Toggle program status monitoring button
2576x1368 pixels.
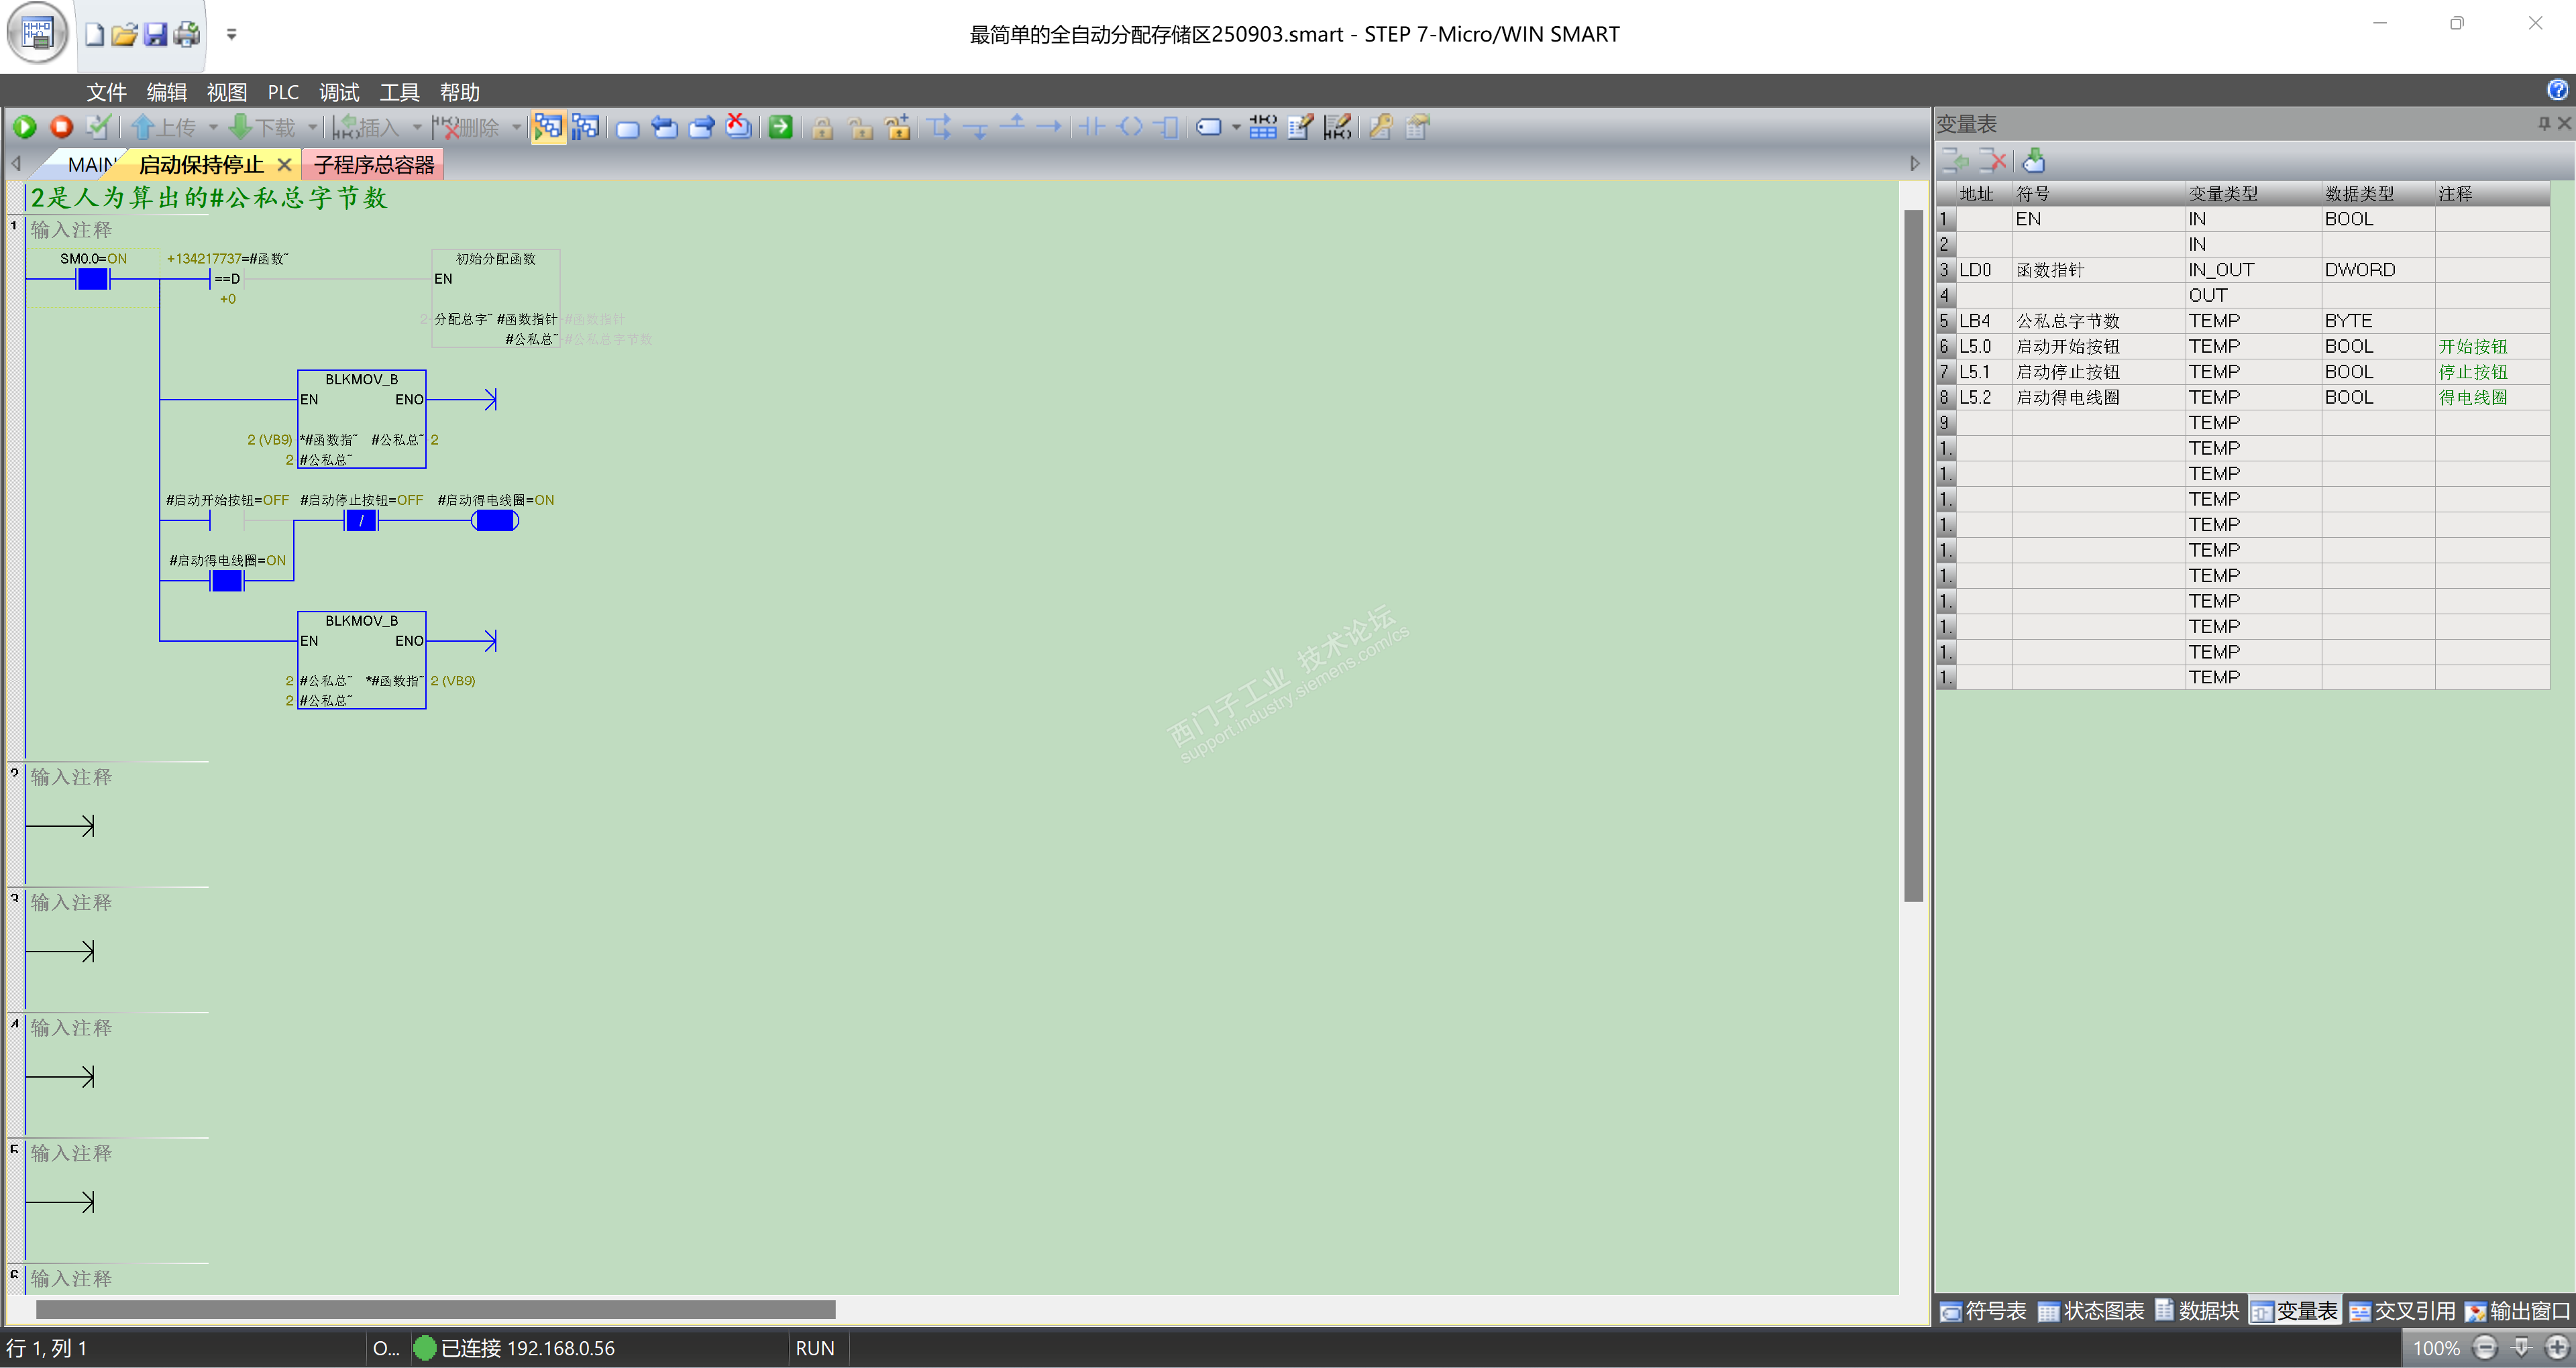click(548, 127)
